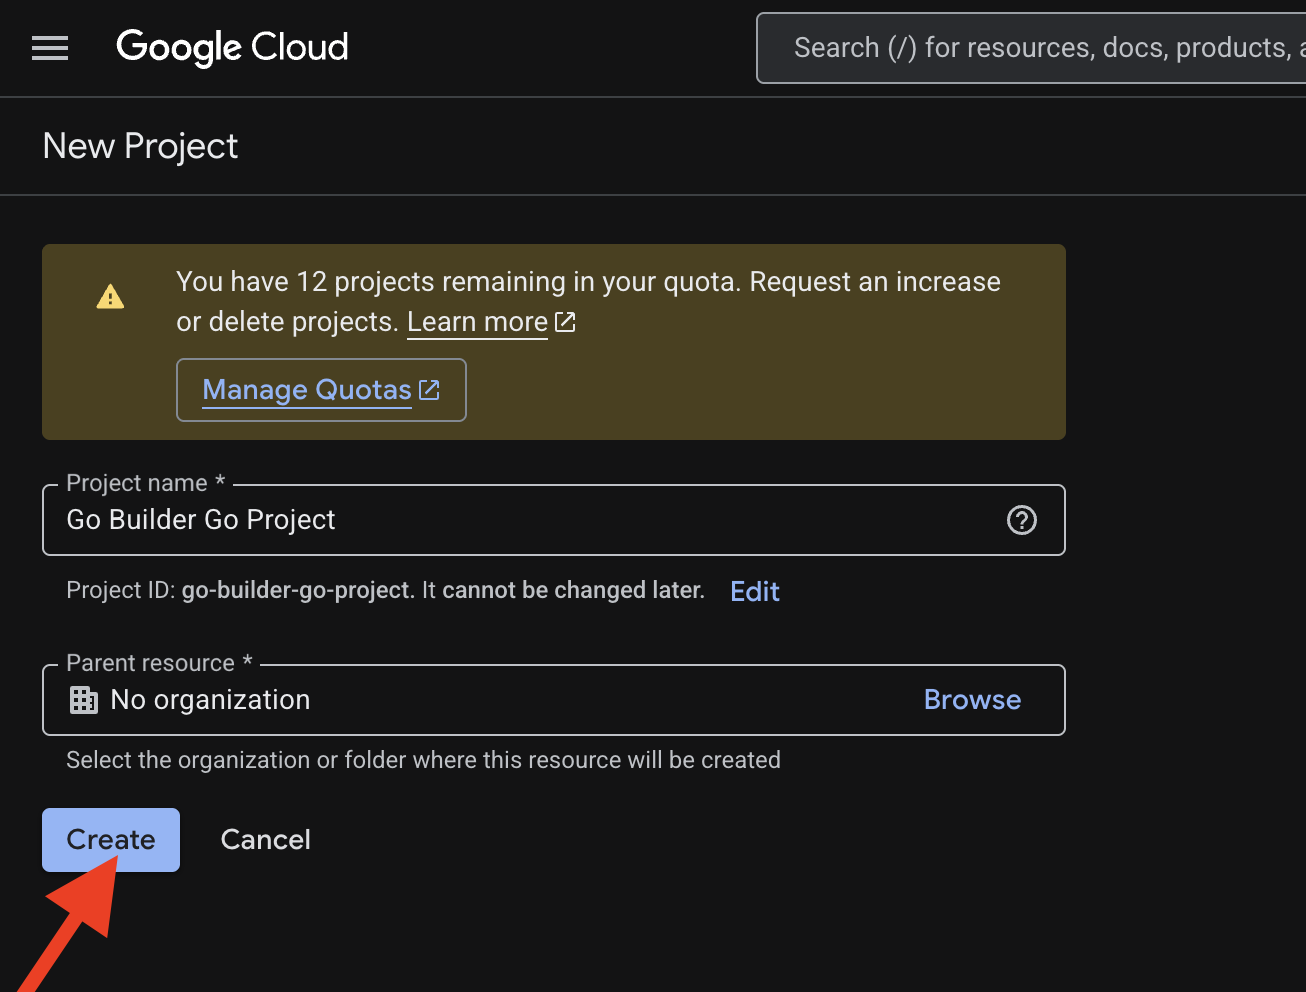
Task: Click the warning triangle in the quota banner
Action: pyautogui.click(x=110, y=296)
